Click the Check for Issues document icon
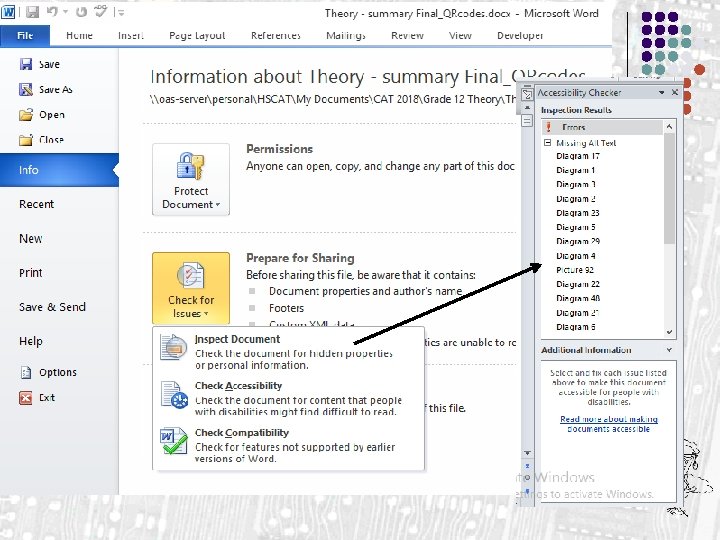This screenshot has width=720, height=540. [x=190, y=276]
